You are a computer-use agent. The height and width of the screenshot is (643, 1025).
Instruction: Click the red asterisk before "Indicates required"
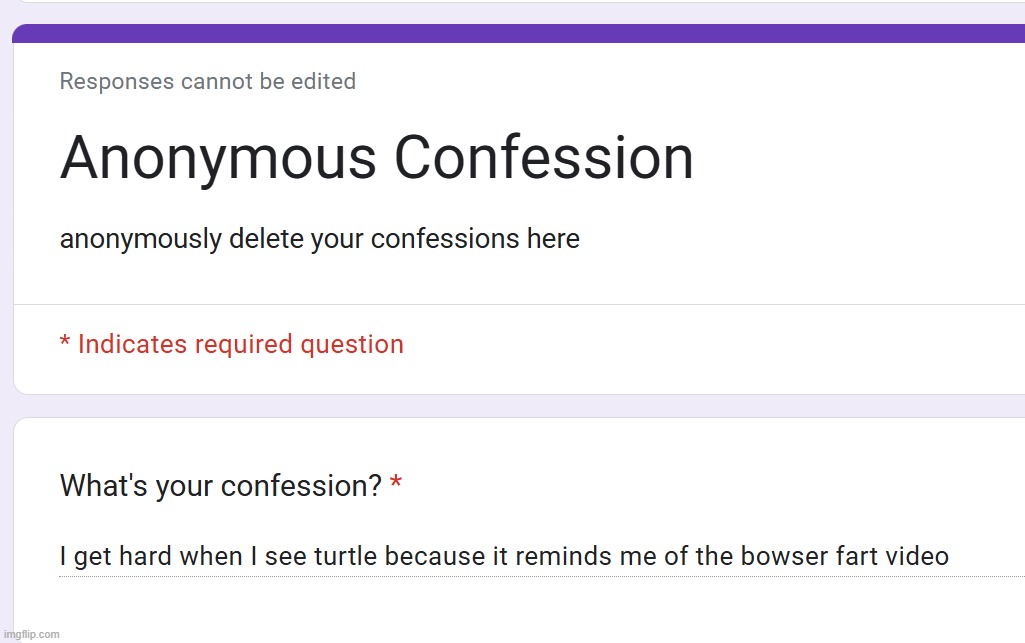(65, 343)
